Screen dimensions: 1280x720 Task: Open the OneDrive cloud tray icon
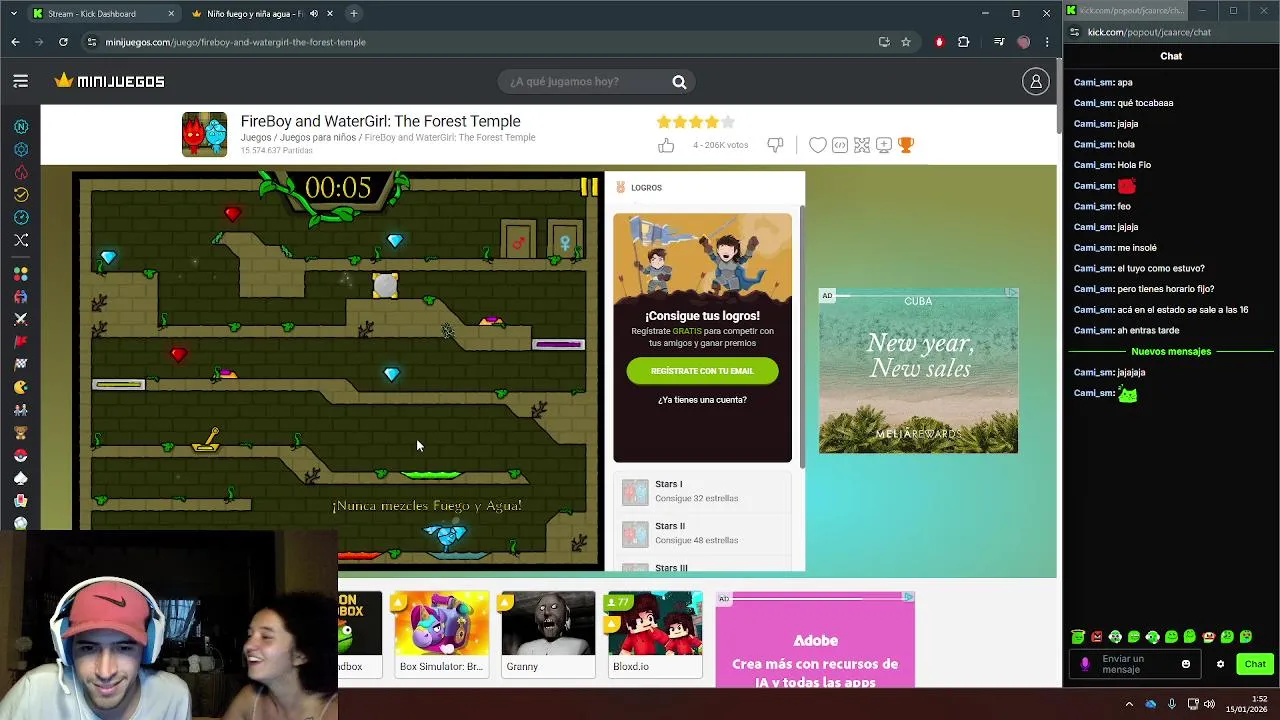pyautogui.click(x=1151, y=704)
